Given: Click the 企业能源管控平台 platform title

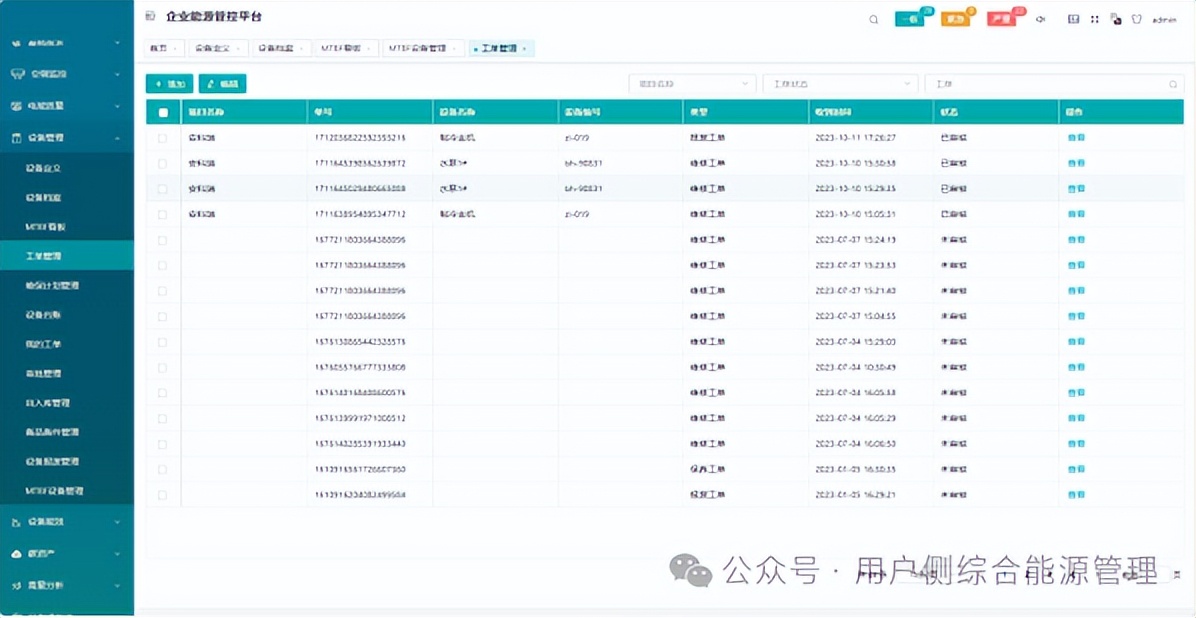Looking at the screenshot, I should coord(214,17).
